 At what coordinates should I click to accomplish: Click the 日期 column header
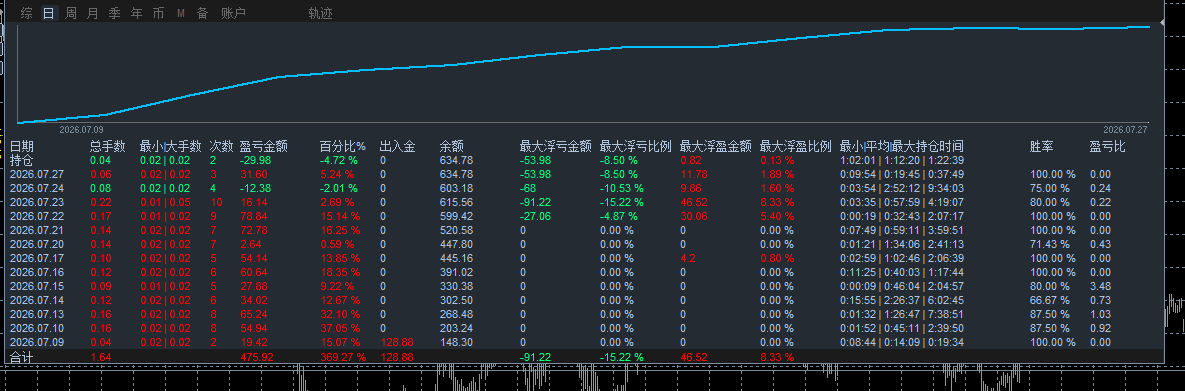(21, 146)
